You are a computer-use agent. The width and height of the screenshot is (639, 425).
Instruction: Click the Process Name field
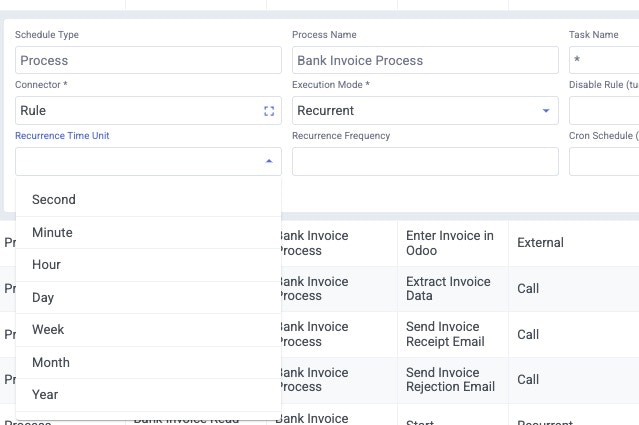(425, 60)
